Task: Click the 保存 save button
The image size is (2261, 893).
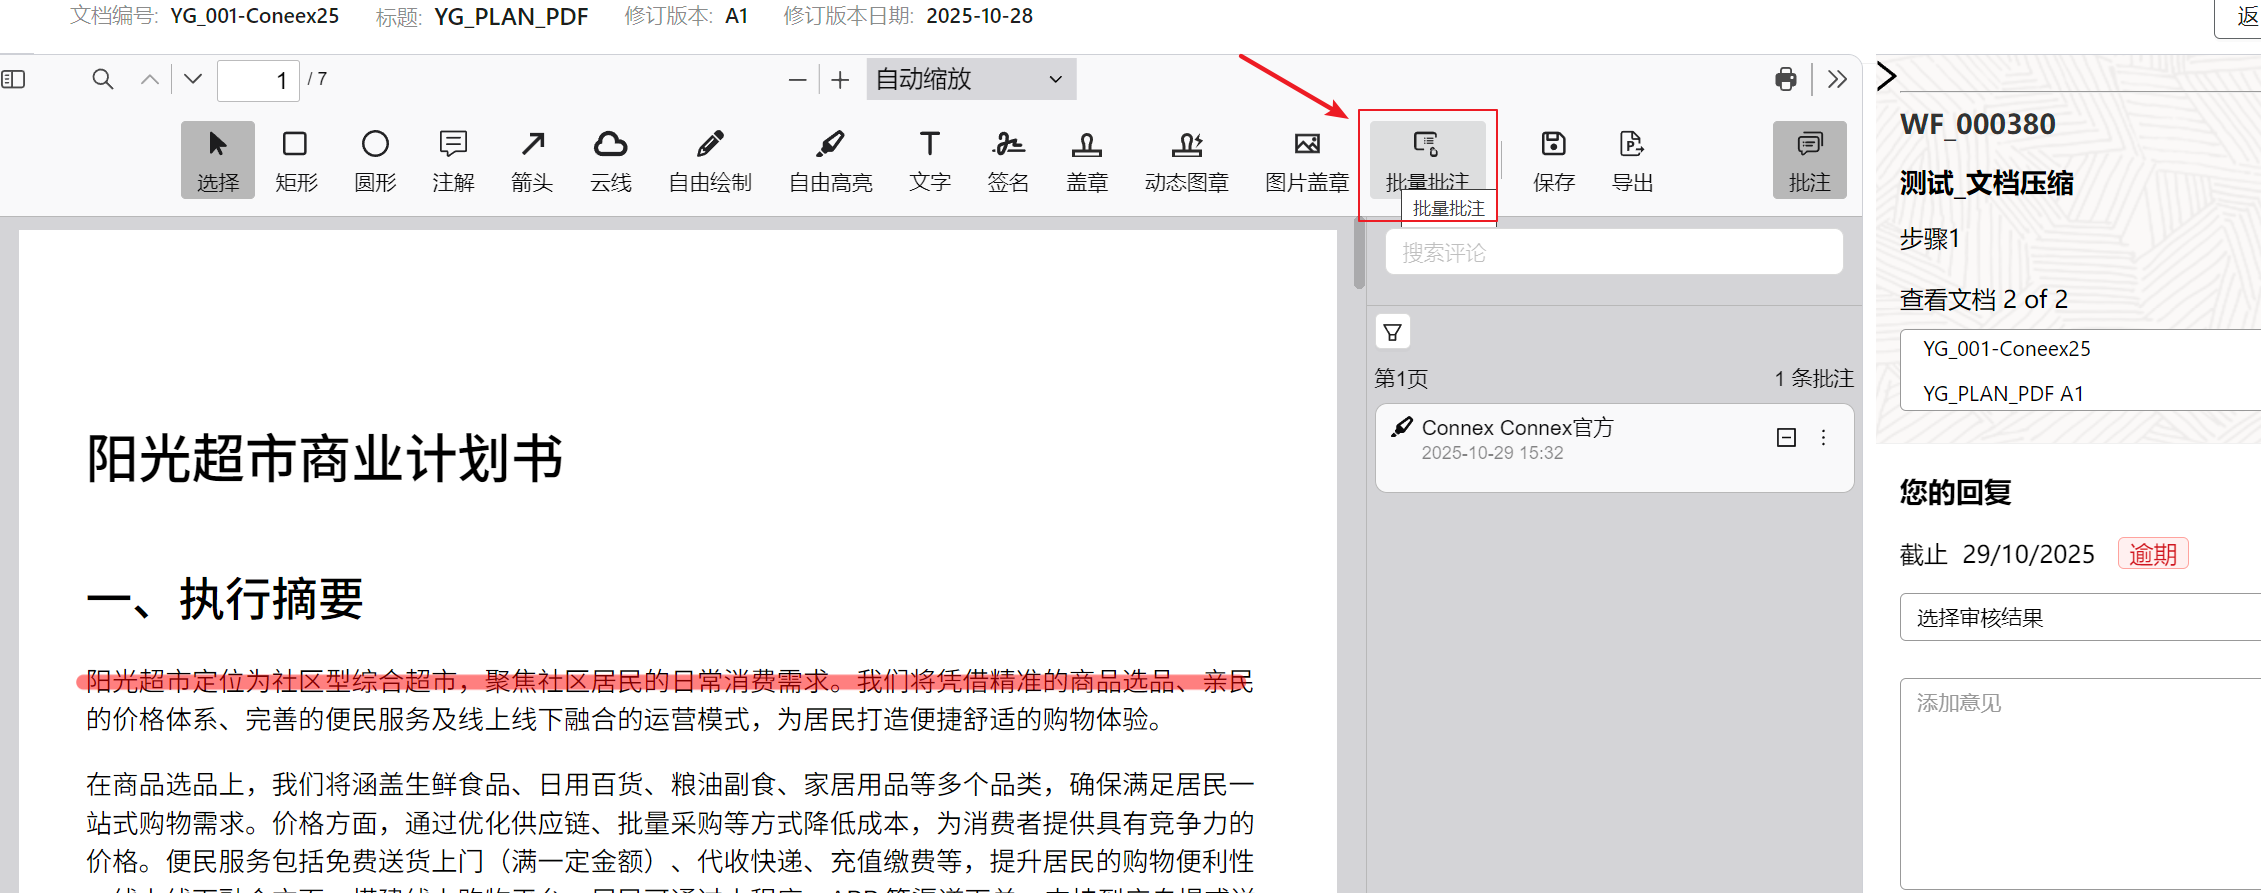Action: [x=1553, y=159]
